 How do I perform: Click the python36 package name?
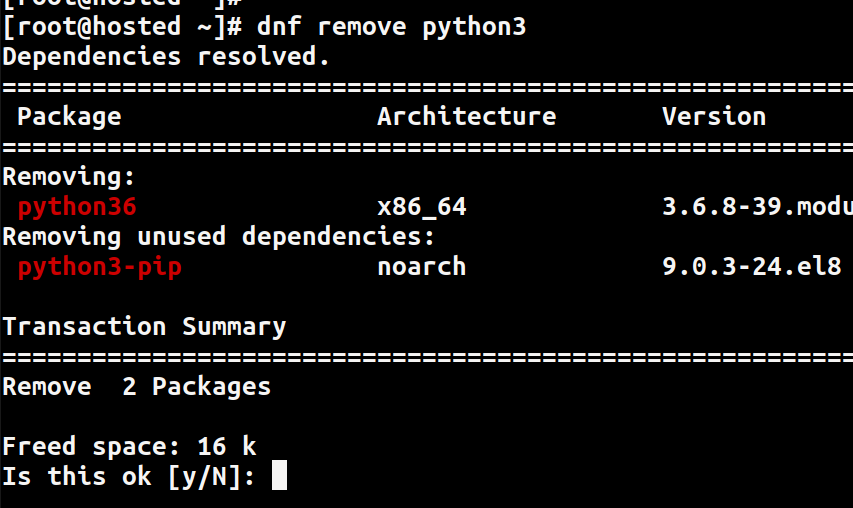pyautogui.click(x=77, y=208)
